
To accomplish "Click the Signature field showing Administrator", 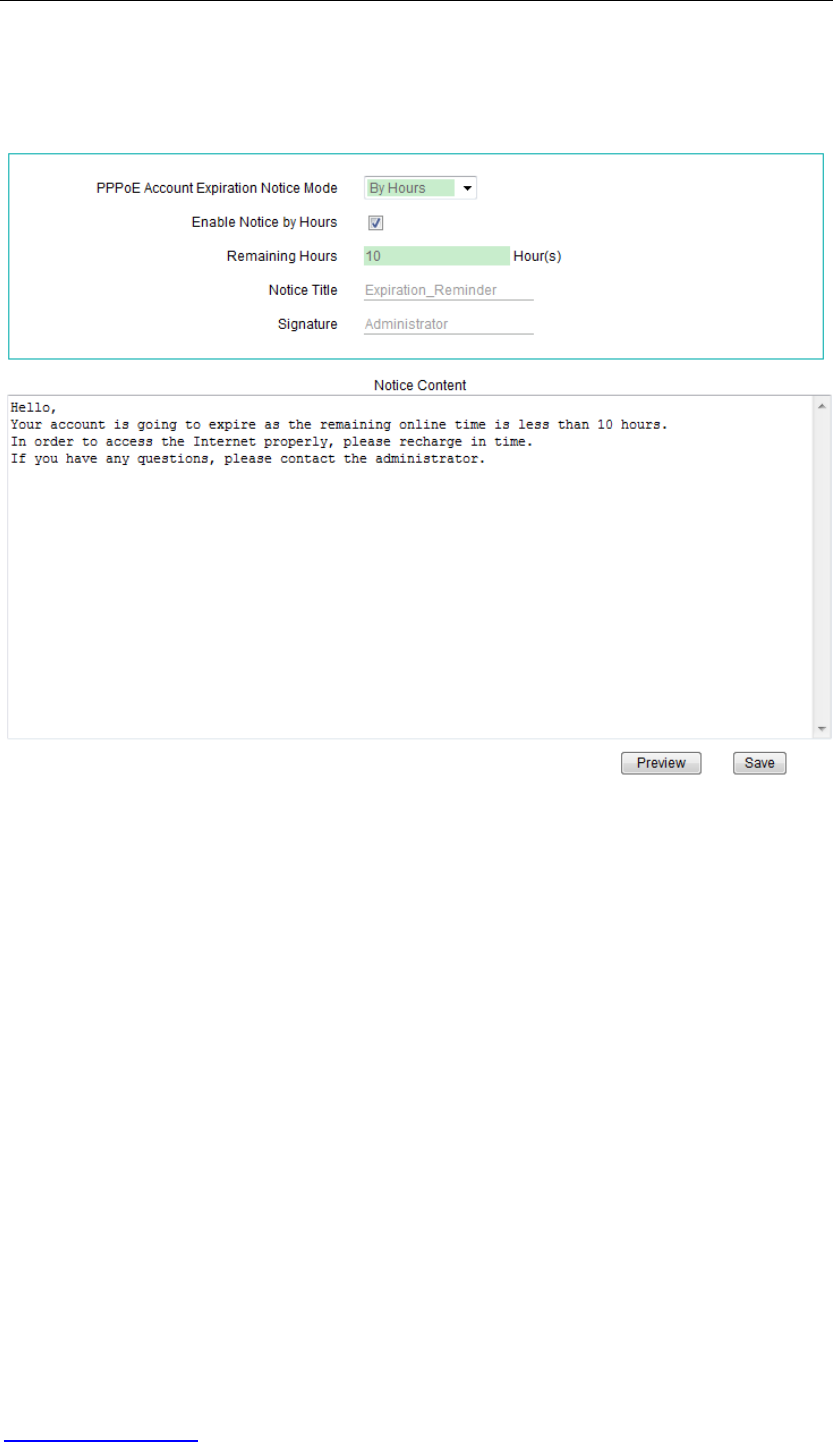I will [x=448, y=324].
